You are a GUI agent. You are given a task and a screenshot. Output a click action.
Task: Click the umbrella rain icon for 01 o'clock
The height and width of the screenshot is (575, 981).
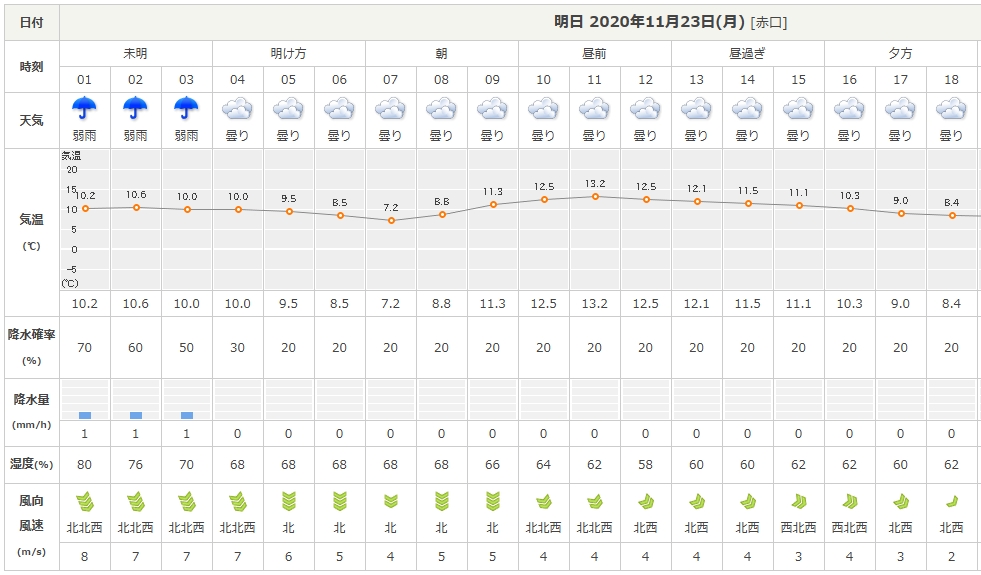pos(84,108)
